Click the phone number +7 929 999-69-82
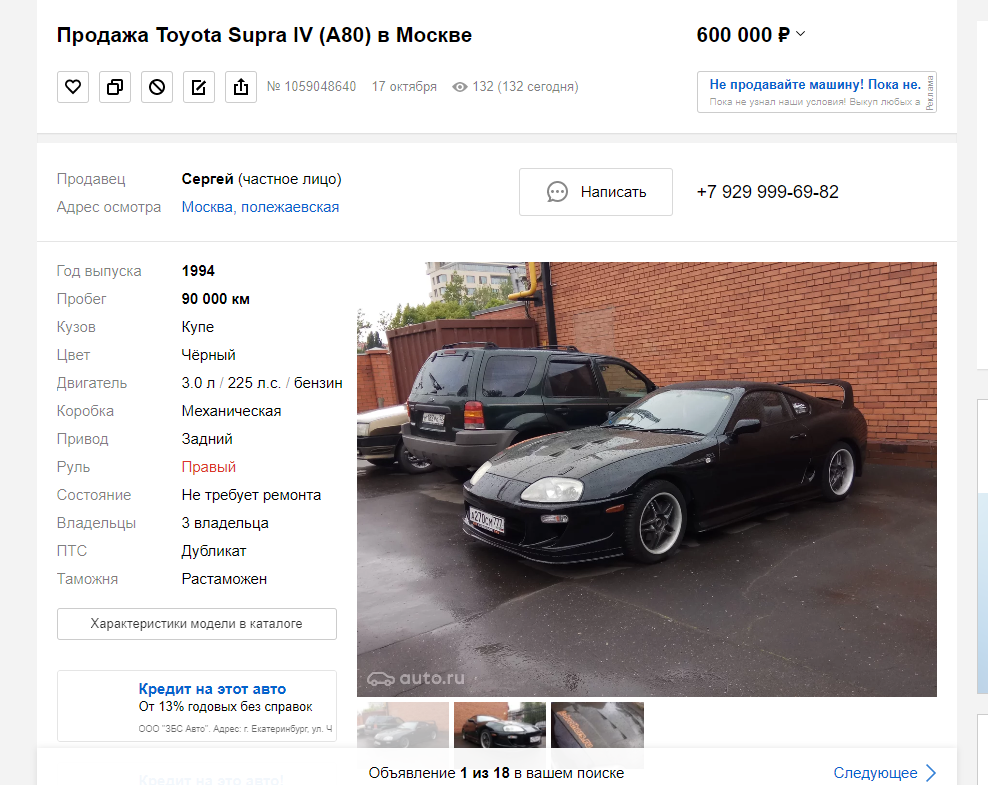The height and width of the screenshot is (785, 988). tap(767, 192)
